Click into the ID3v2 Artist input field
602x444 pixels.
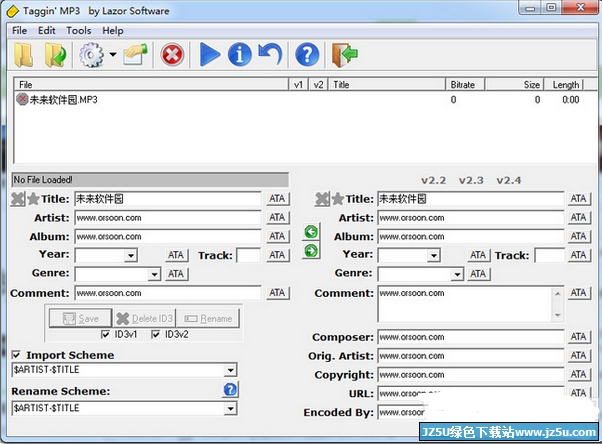click(471, 218)
